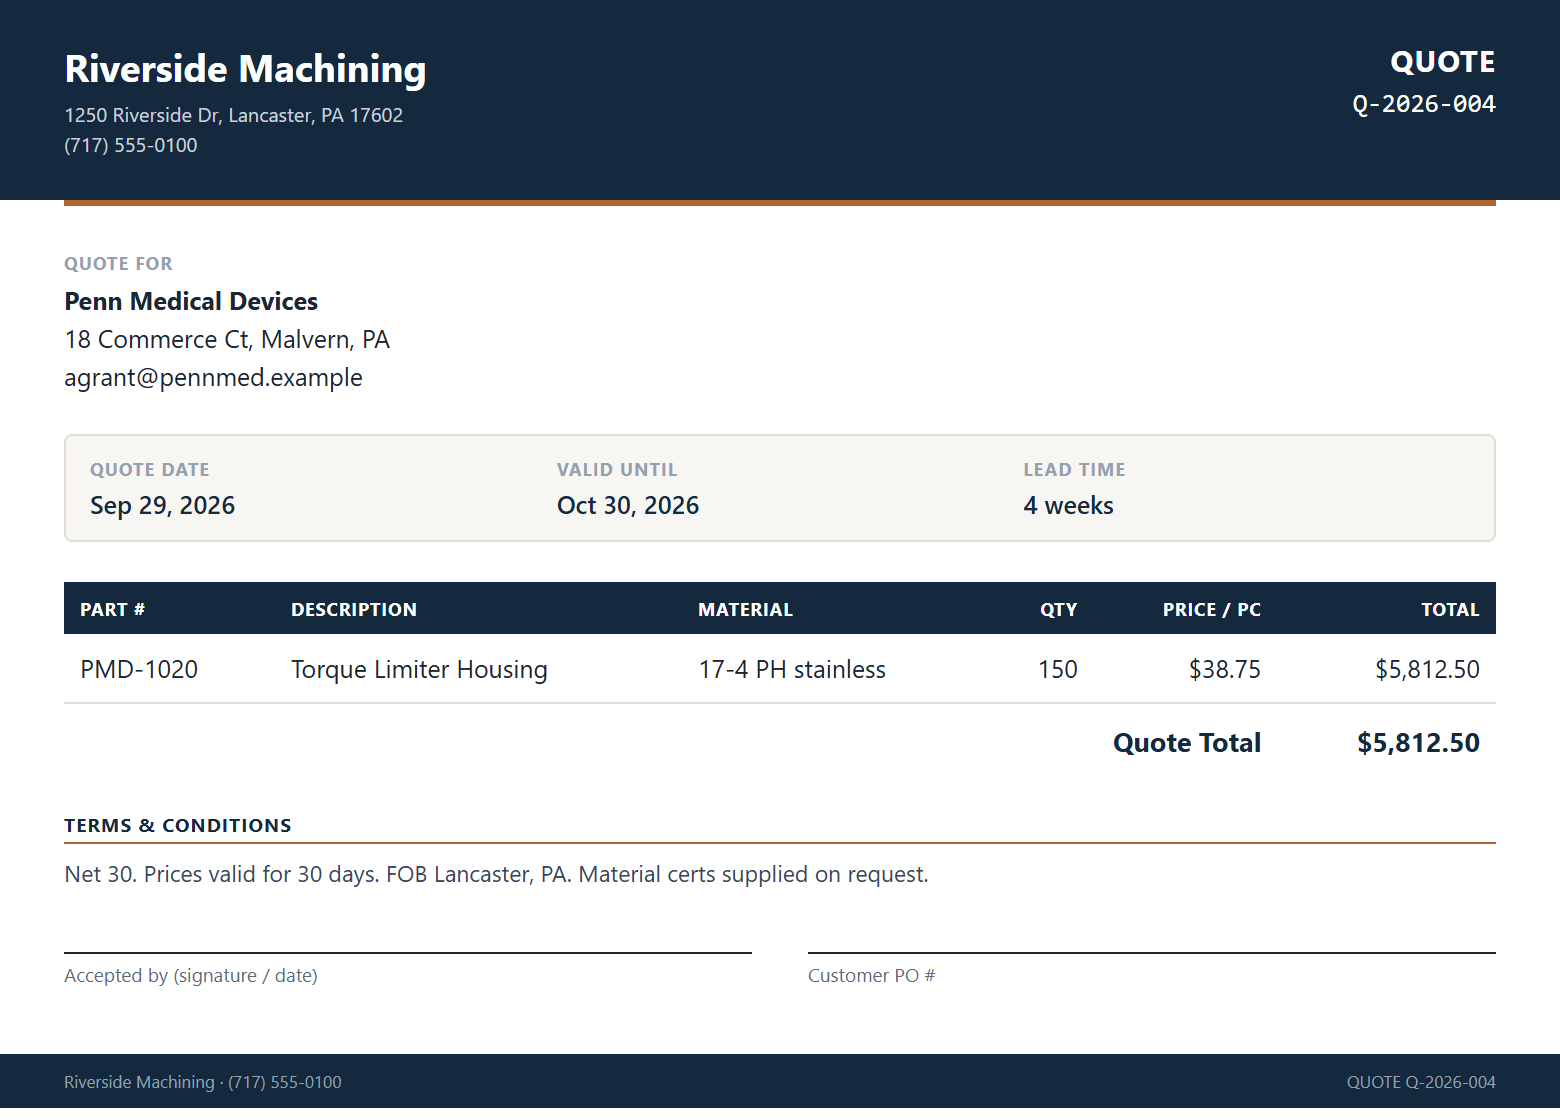Click the DESCRIPTION column header
1560x1120 pixels.
point(354,610)
